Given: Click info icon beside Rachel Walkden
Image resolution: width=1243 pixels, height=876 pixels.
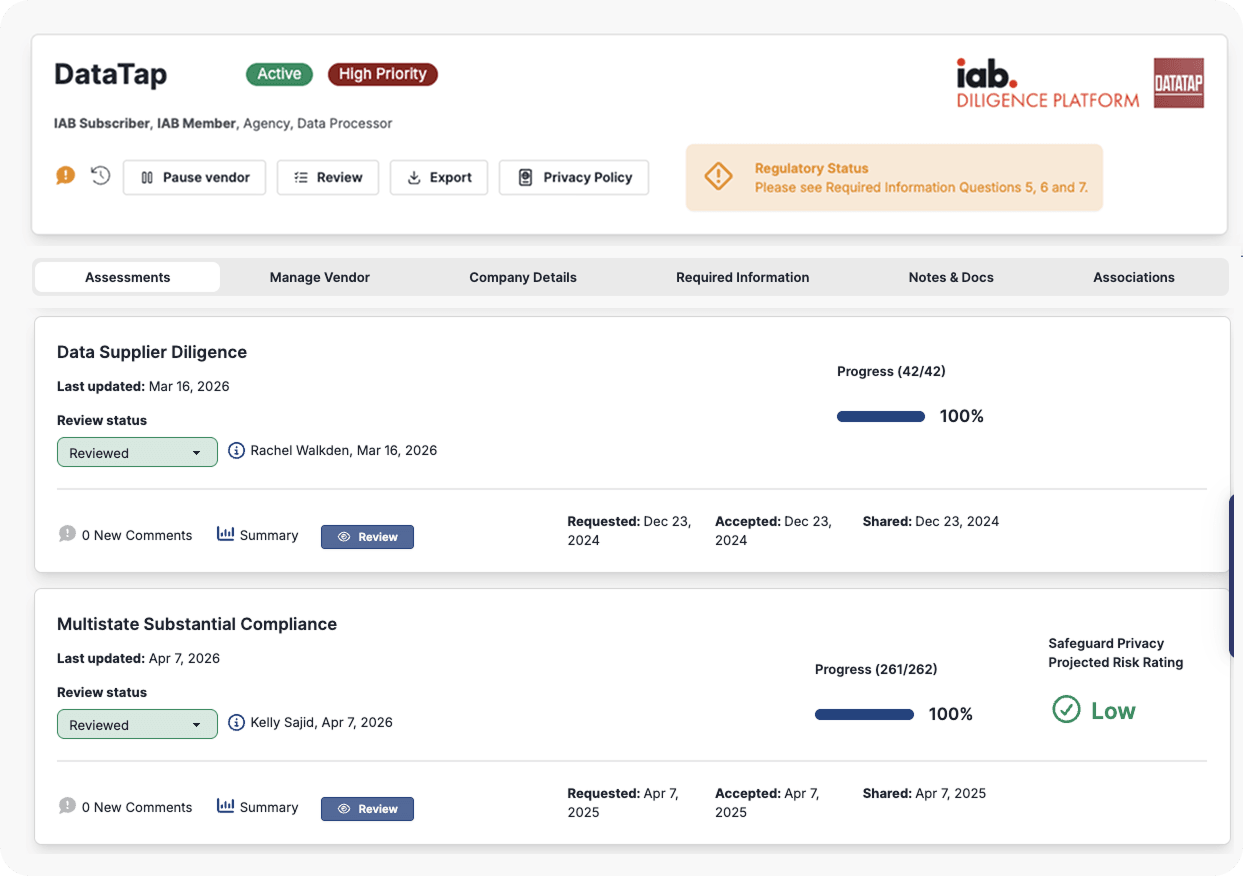Looking at the screenshot, I should tap(237, 451).
